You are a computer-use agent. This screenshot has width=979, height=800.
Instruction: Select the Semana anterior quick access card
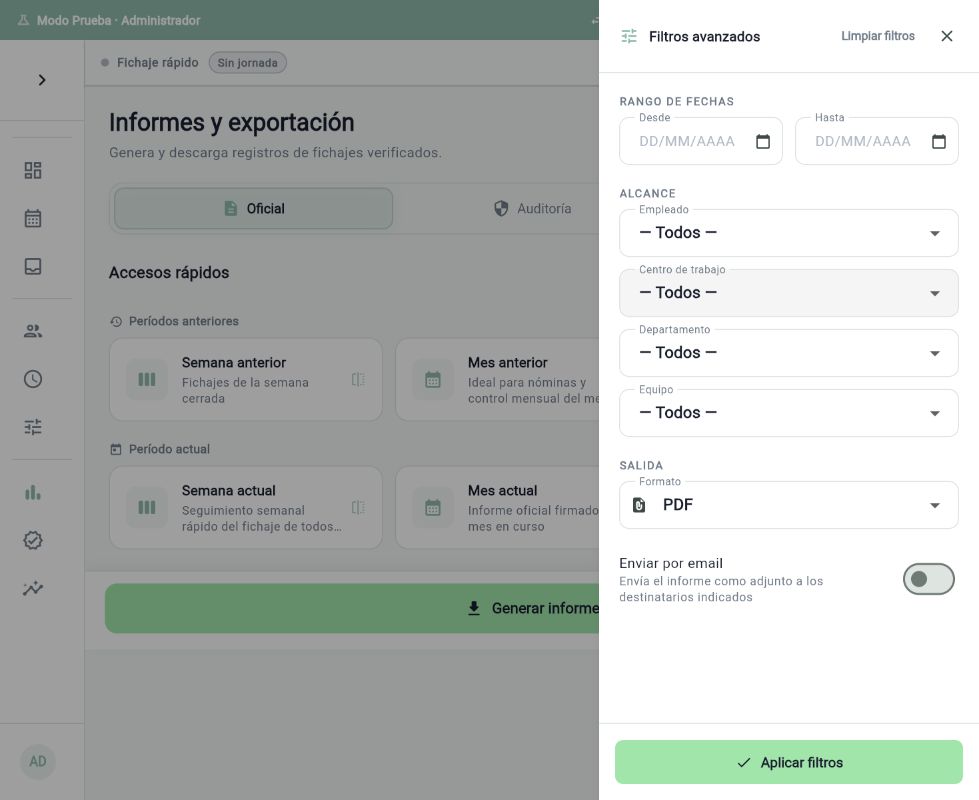(246, 380)
